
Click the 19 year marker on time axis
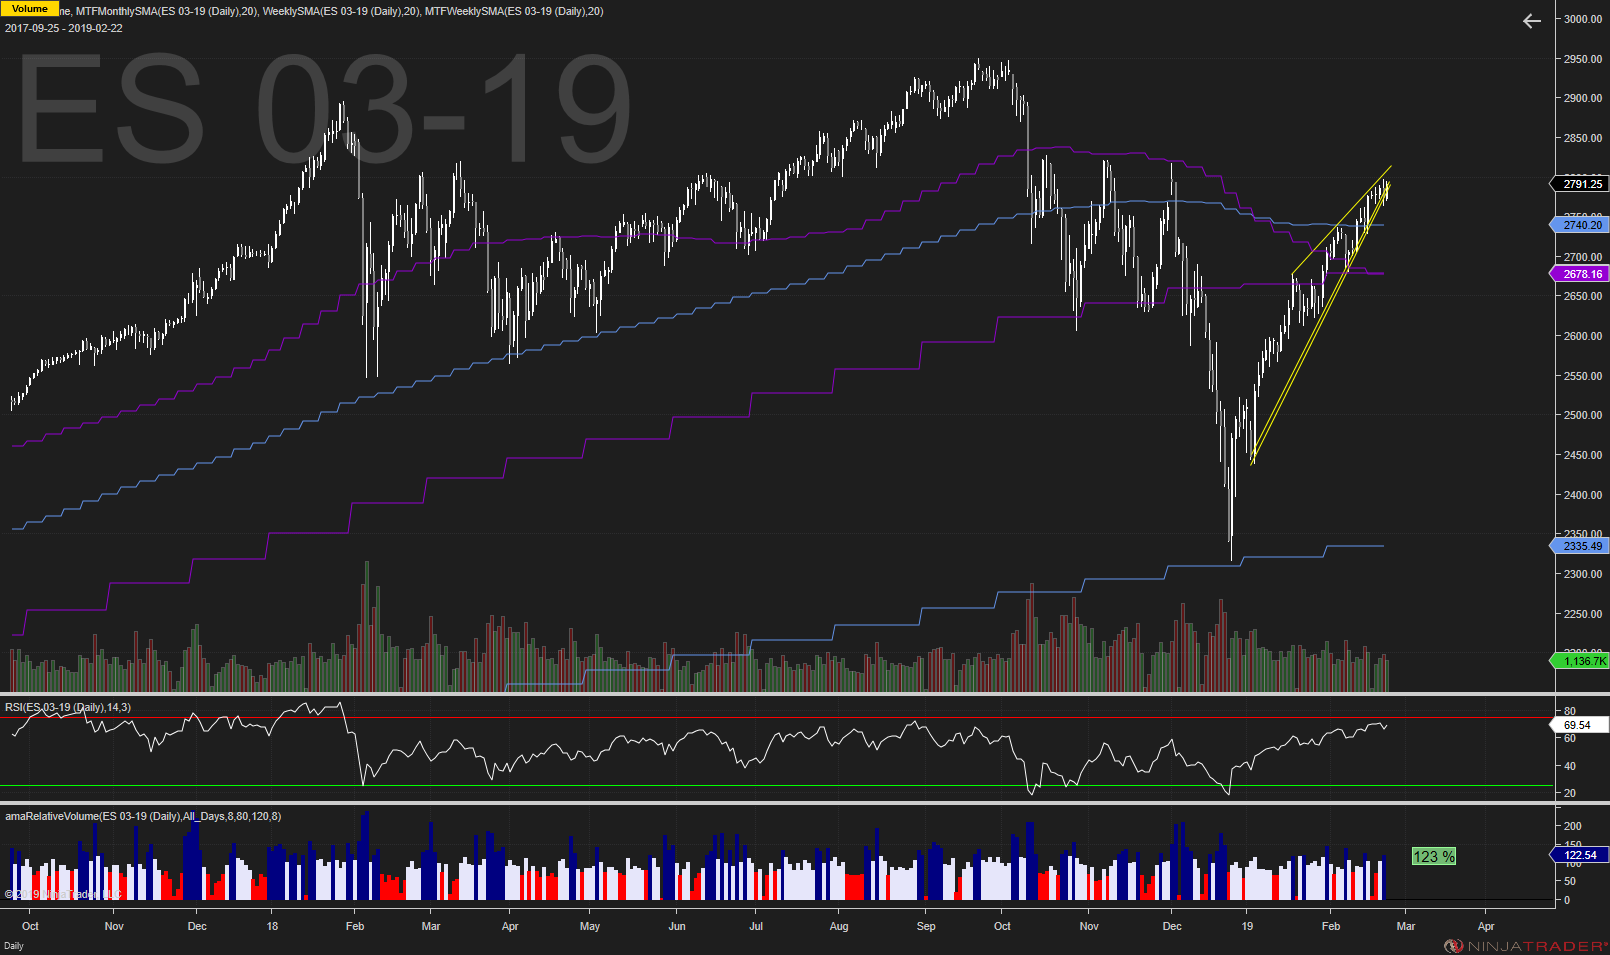point(1247,926)
